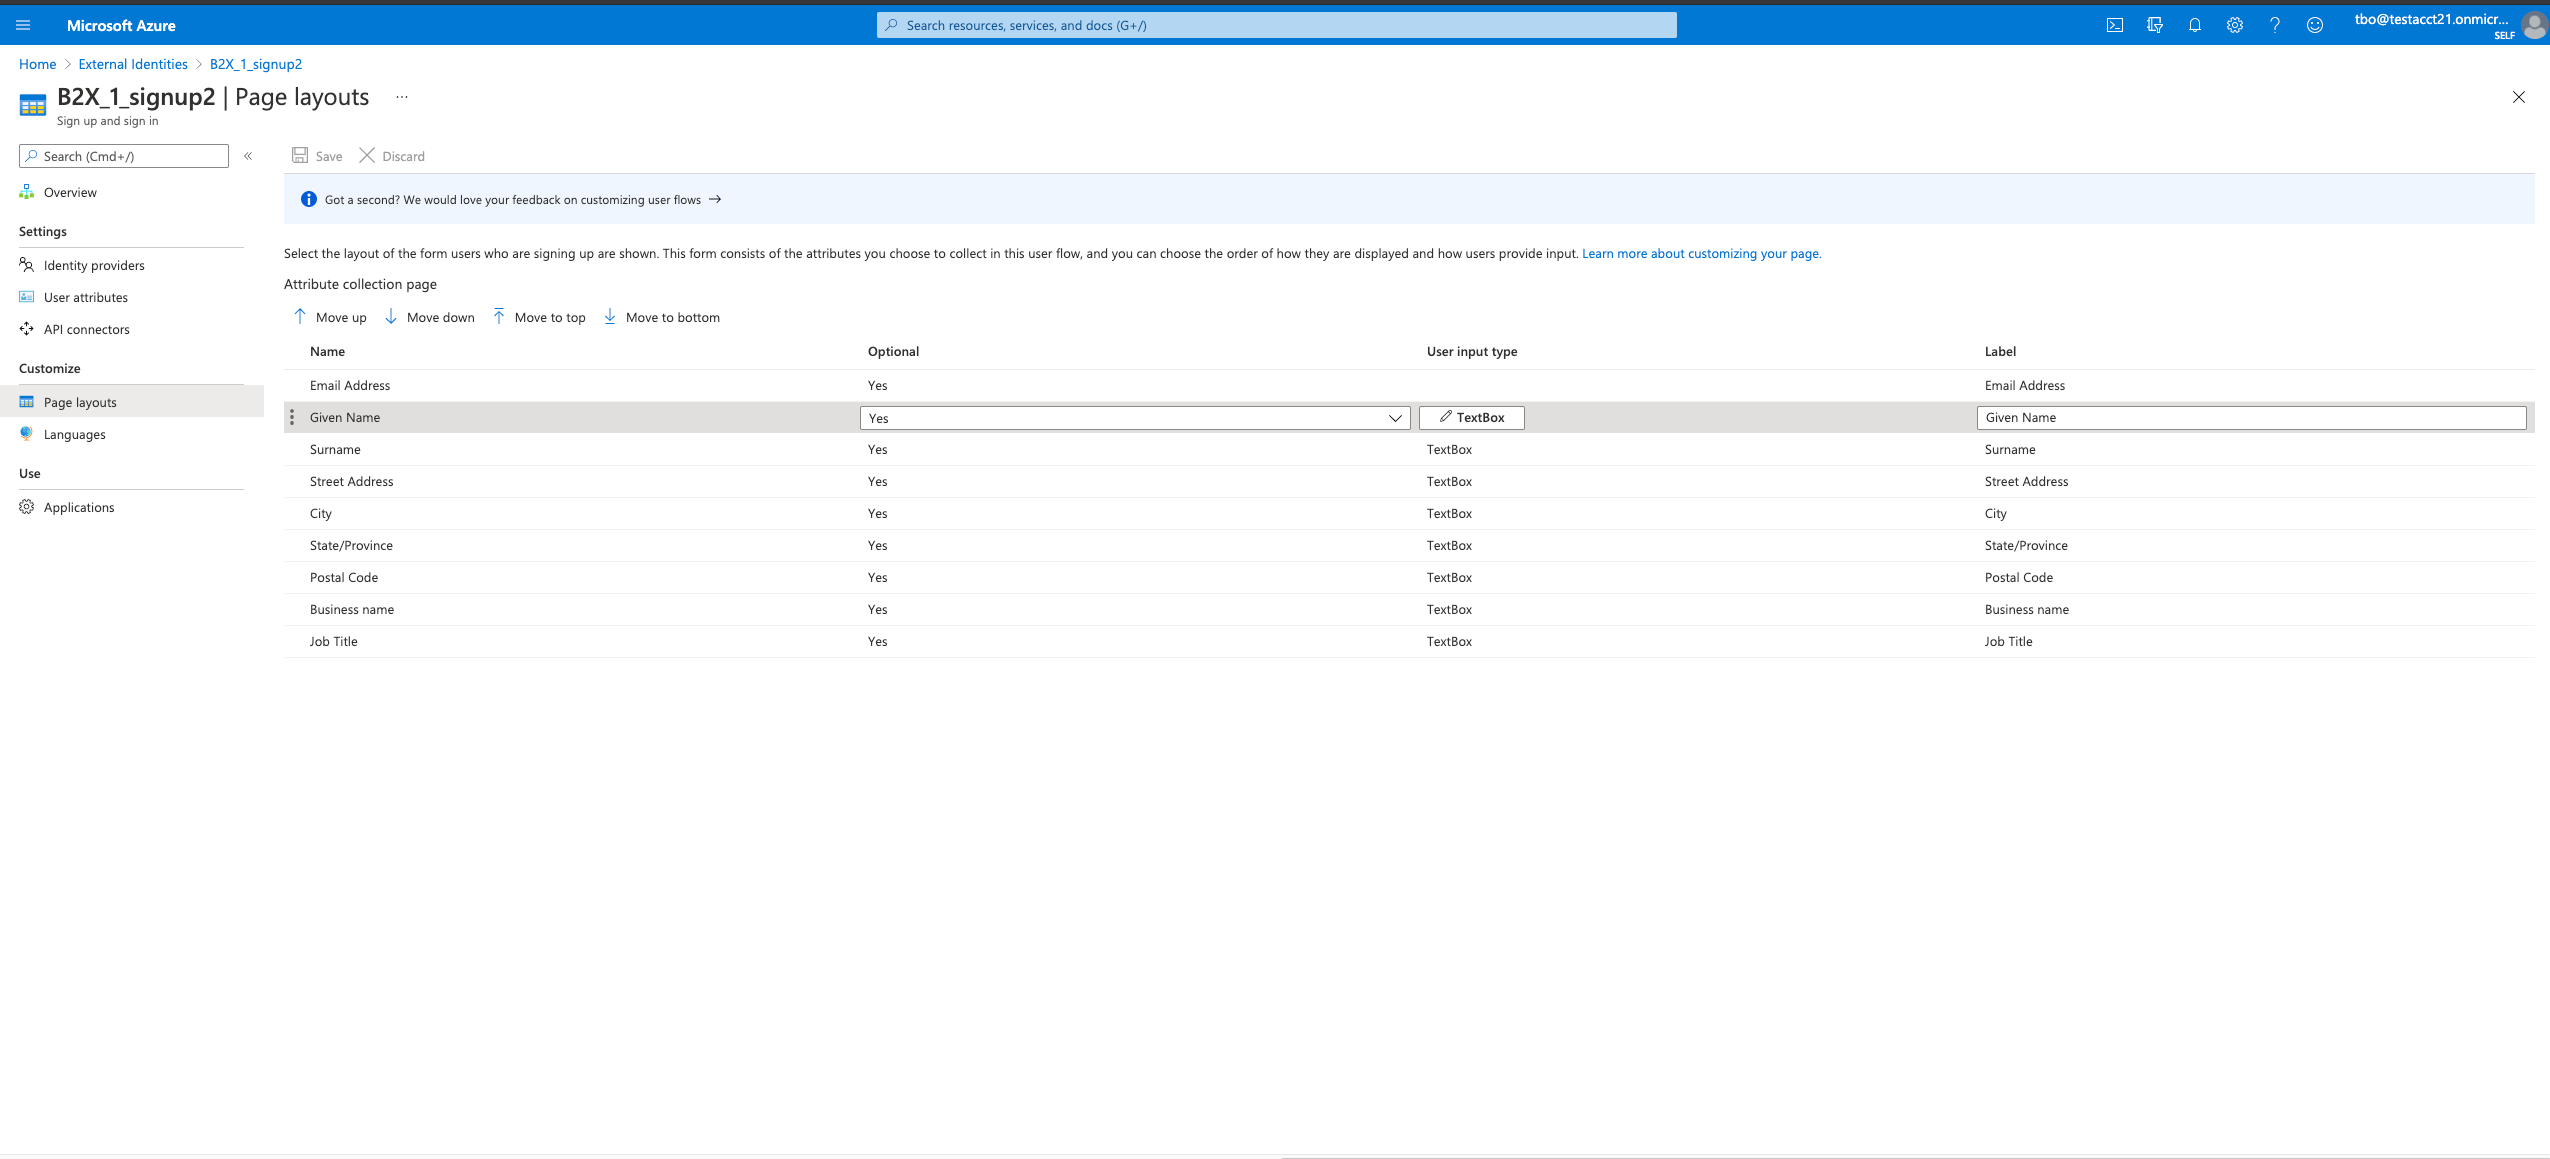Image resolution: width=2550 pixels, height=1159 pixels.
Task: Select the Identity providers sidebar item
Action: [94, 265]
